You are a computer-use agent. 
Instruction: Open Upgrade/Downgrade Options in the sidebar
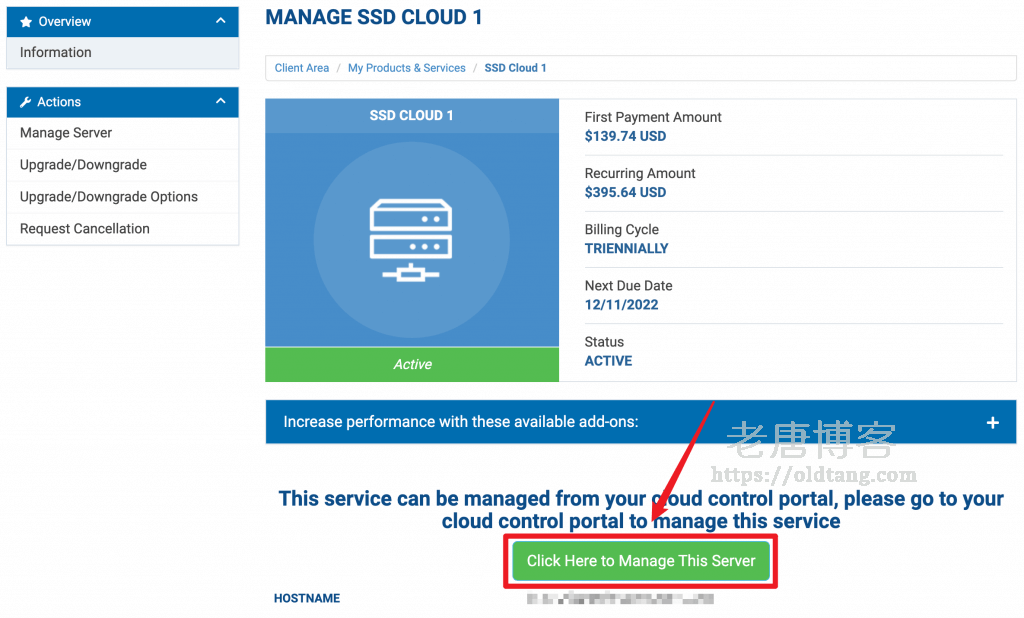click(109, 197)
